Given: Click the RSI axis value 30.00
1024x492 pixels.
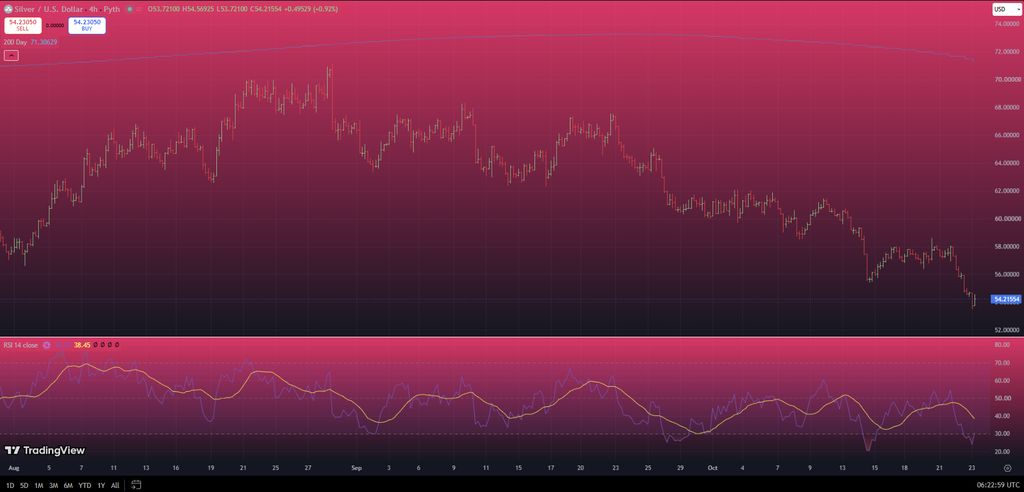Looking at the screenshot, I should coord(1002,434).
